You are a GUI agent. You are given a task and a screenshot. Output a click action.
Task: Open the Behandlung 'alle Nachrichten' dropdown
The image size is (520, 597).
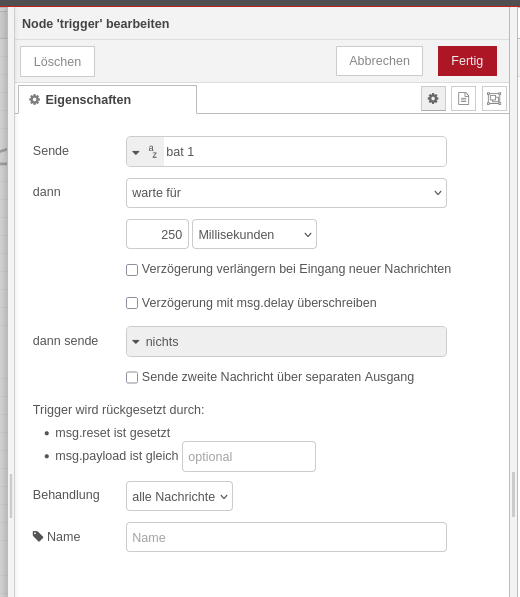[x=179, y=496]
